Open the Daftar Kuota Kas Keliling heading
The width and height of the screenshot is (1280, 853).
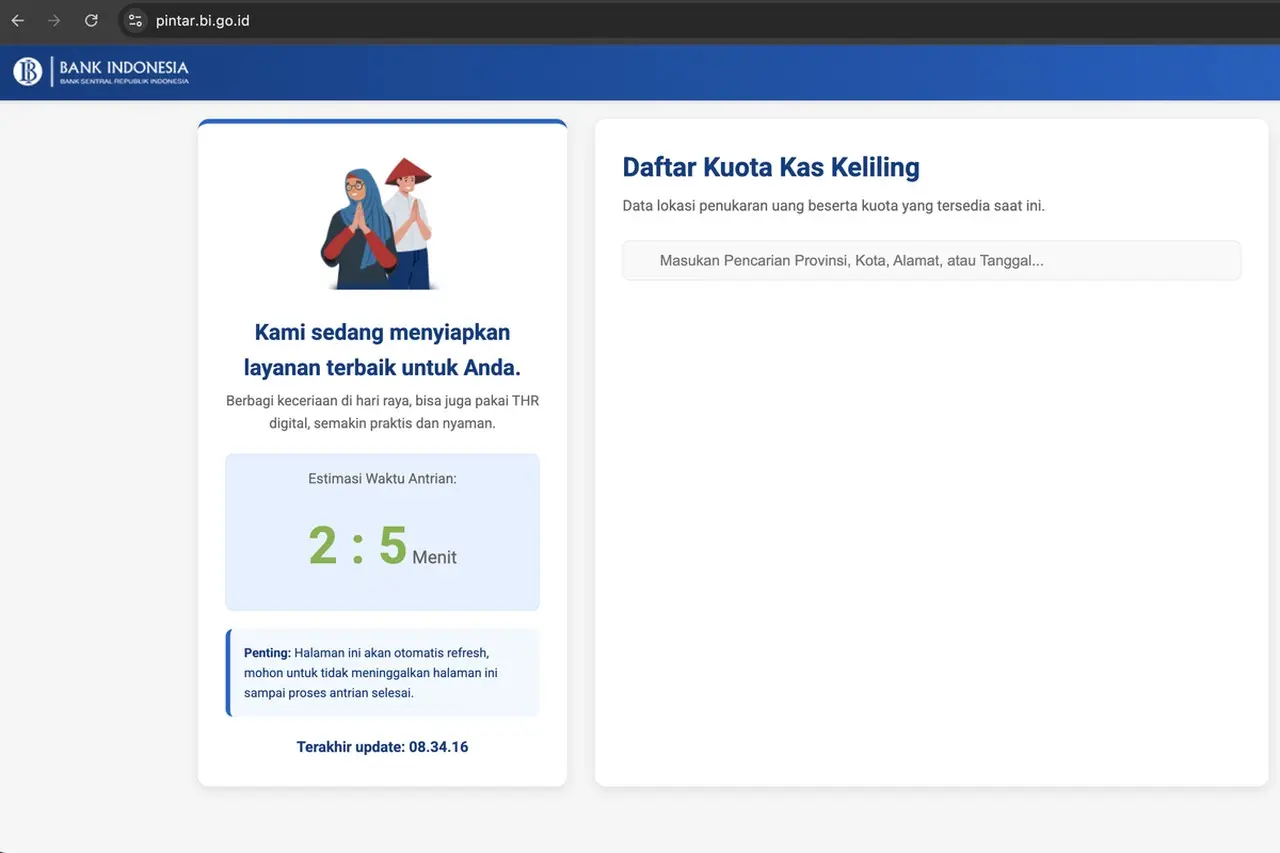click(770, 167)
